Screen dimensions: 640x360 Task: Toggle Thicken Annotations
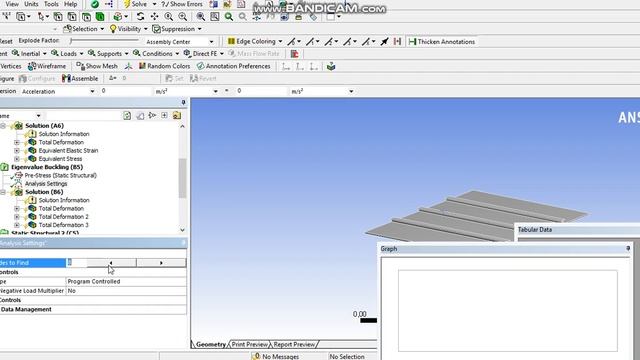click(442, 42)
